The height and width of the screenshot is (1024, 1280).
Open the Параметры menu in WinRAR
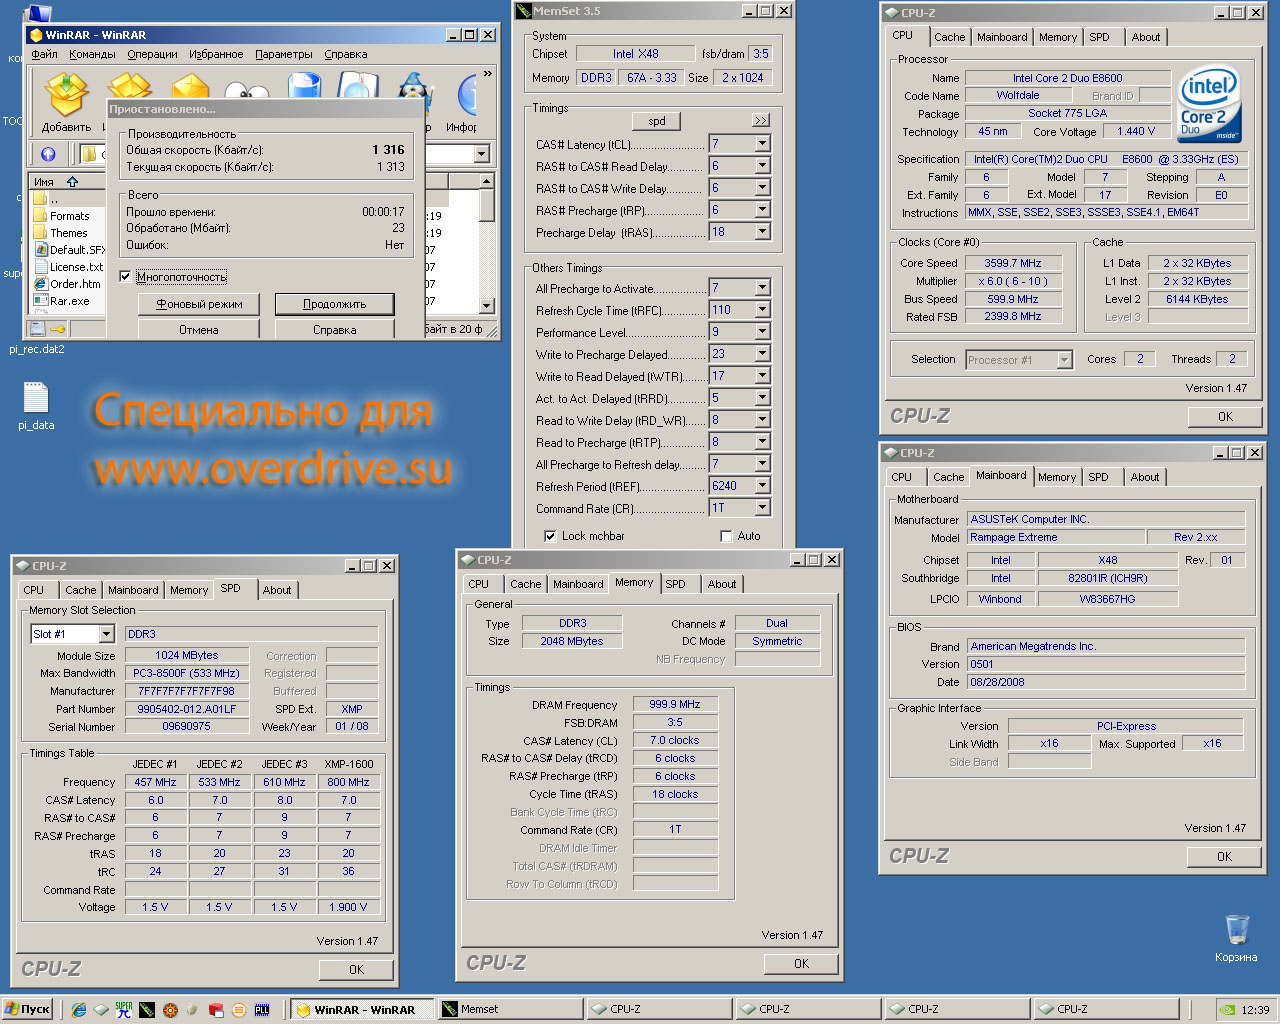coord(283,54)
